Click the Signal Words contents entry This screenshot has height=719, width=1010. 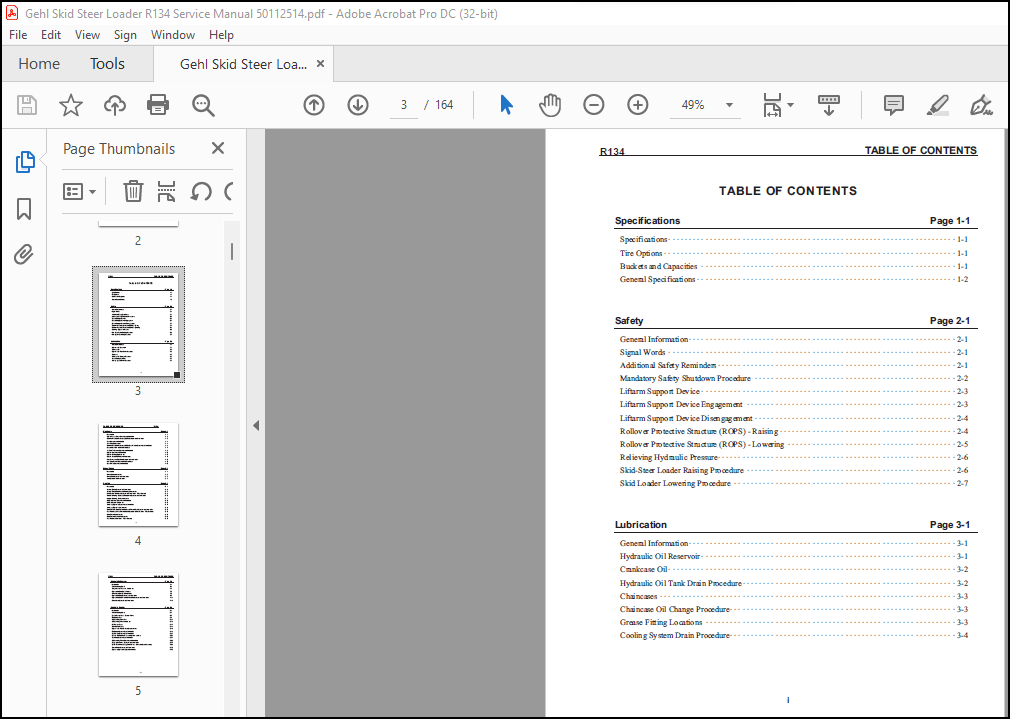click(x=642, y=352)
